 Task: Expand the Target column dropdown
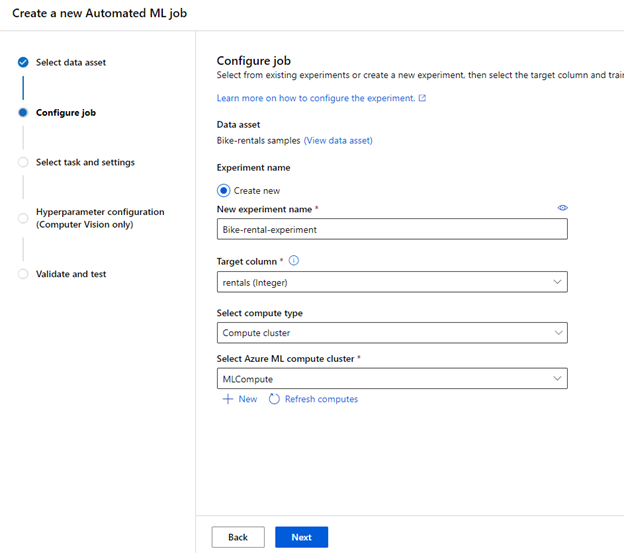392,283
